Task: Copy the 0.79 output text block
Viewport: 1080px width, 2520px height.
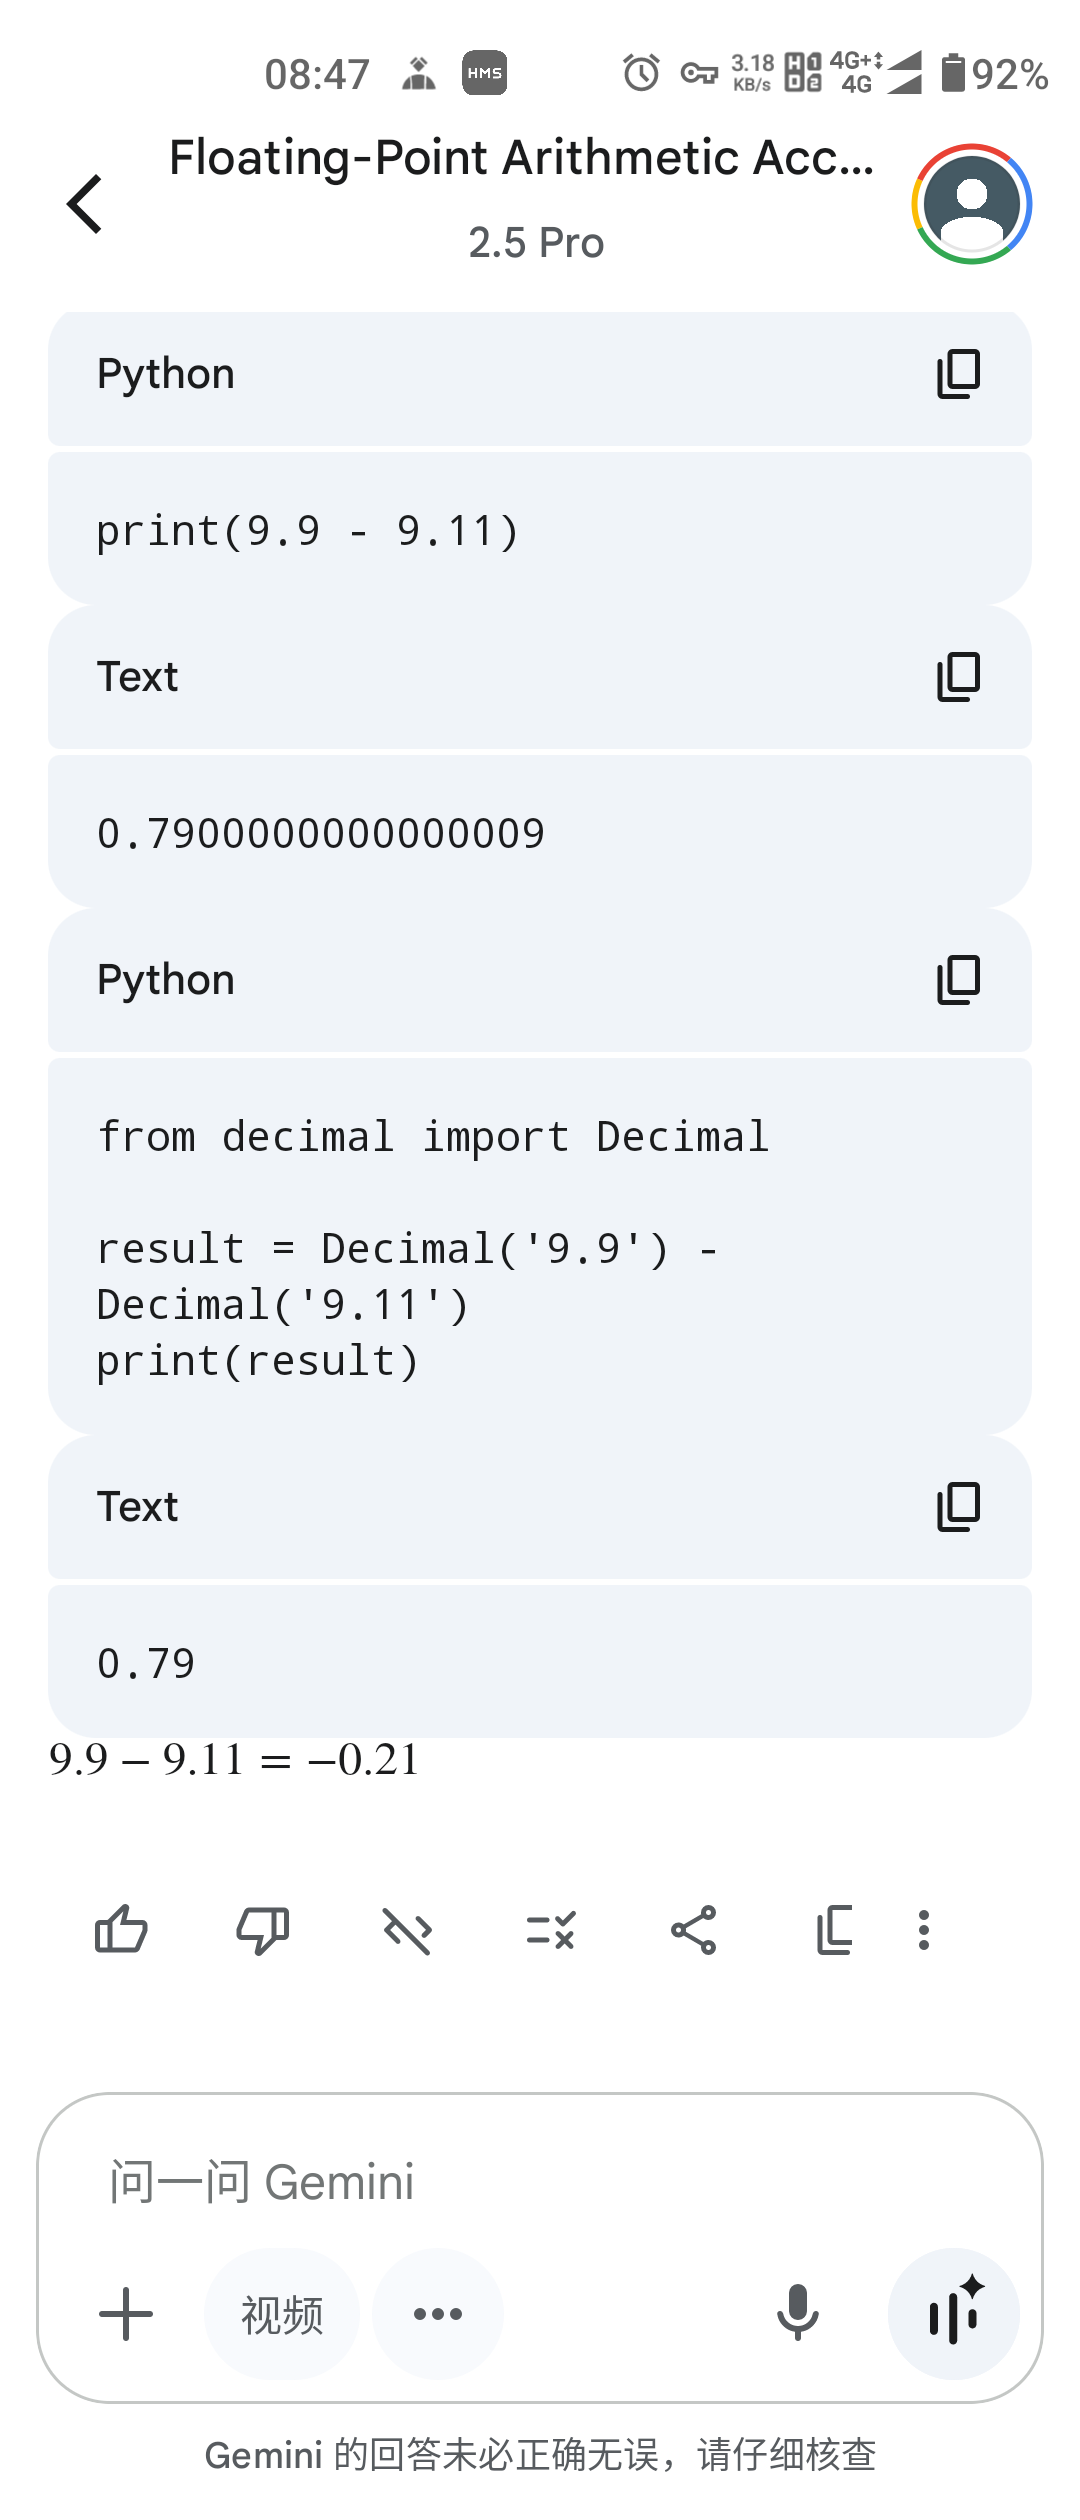Action: pyautogui.click(x=958, y=1507)
